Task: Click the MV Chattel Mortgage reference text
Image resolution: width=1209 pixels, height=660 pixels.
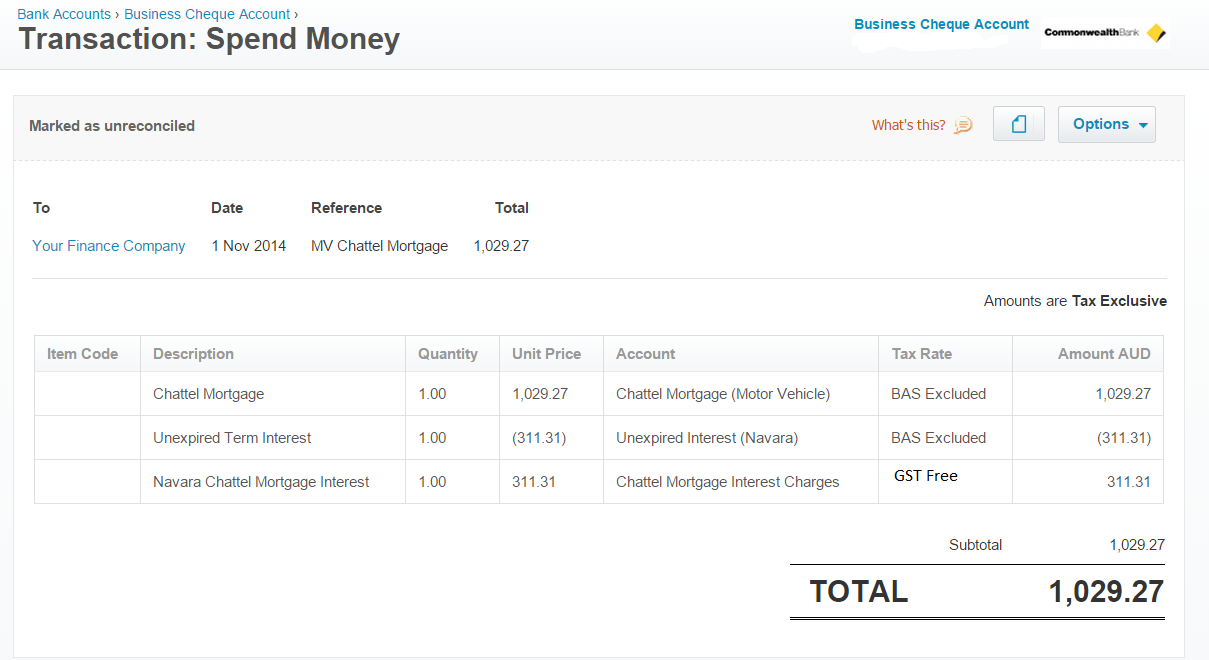Action: point(379,246)
